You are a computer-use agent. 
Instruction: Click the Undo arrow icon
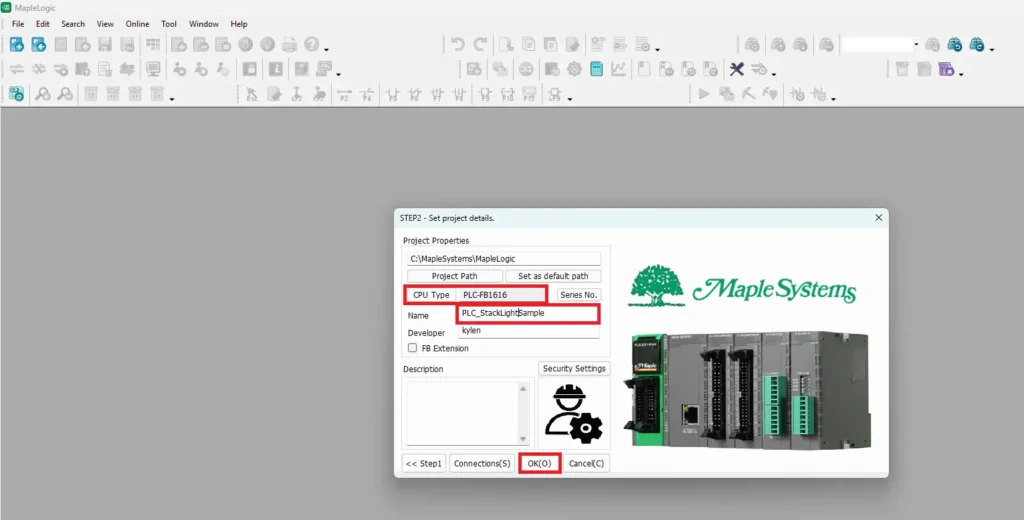pyautogui.click(x=458, y=44)
